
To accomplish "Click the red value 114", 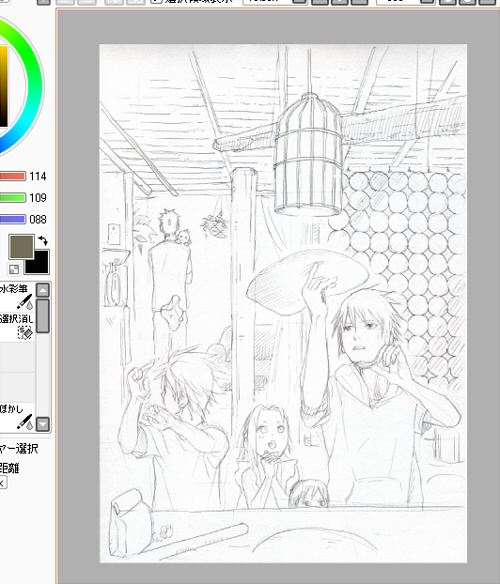I will (x=38, y=176).
